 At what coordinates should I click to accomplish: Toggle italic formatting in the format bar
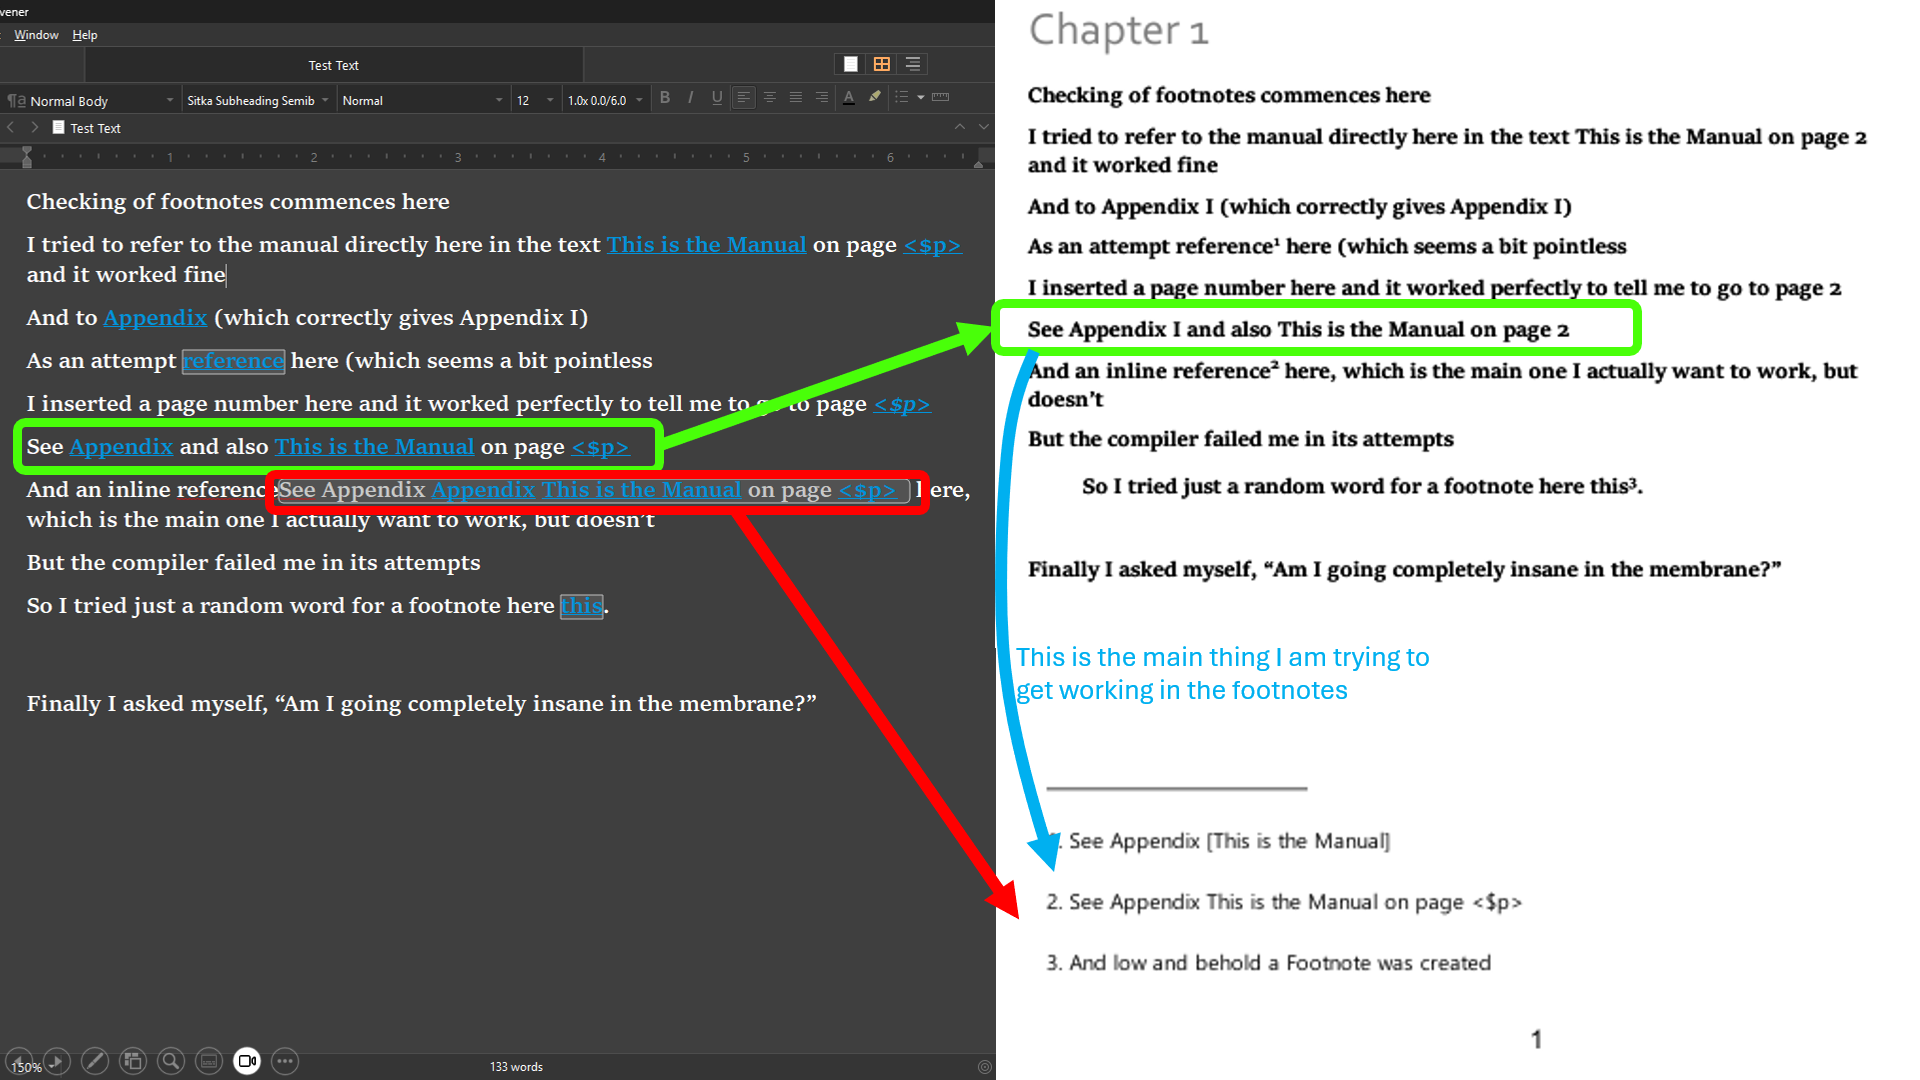tap(691, 98)
